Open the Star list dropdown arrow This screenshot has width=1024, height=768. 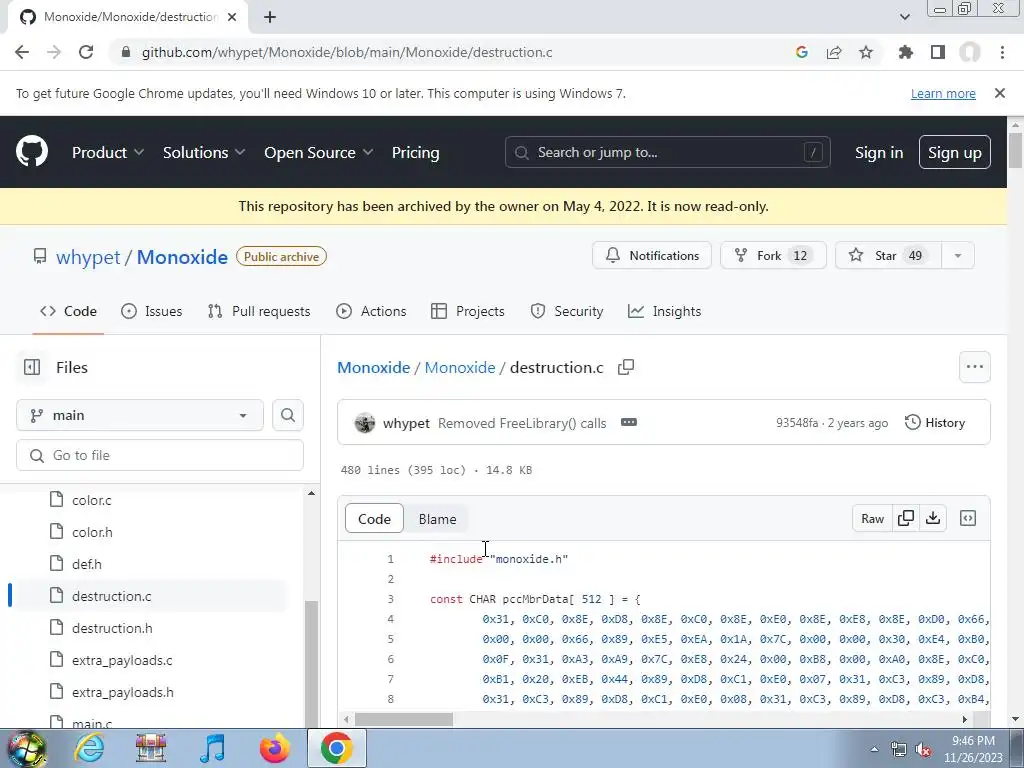point(957,255)
